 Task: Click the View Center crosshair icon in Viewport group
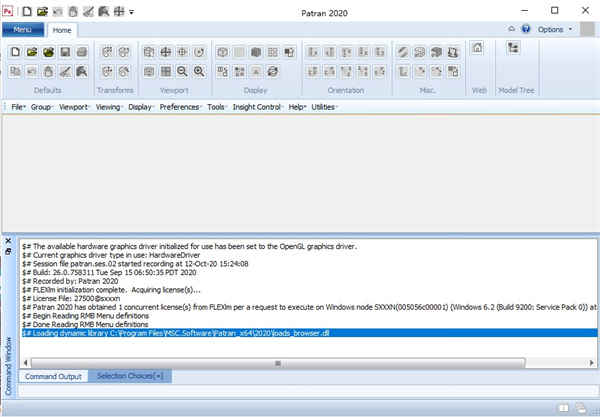point(182,52)
